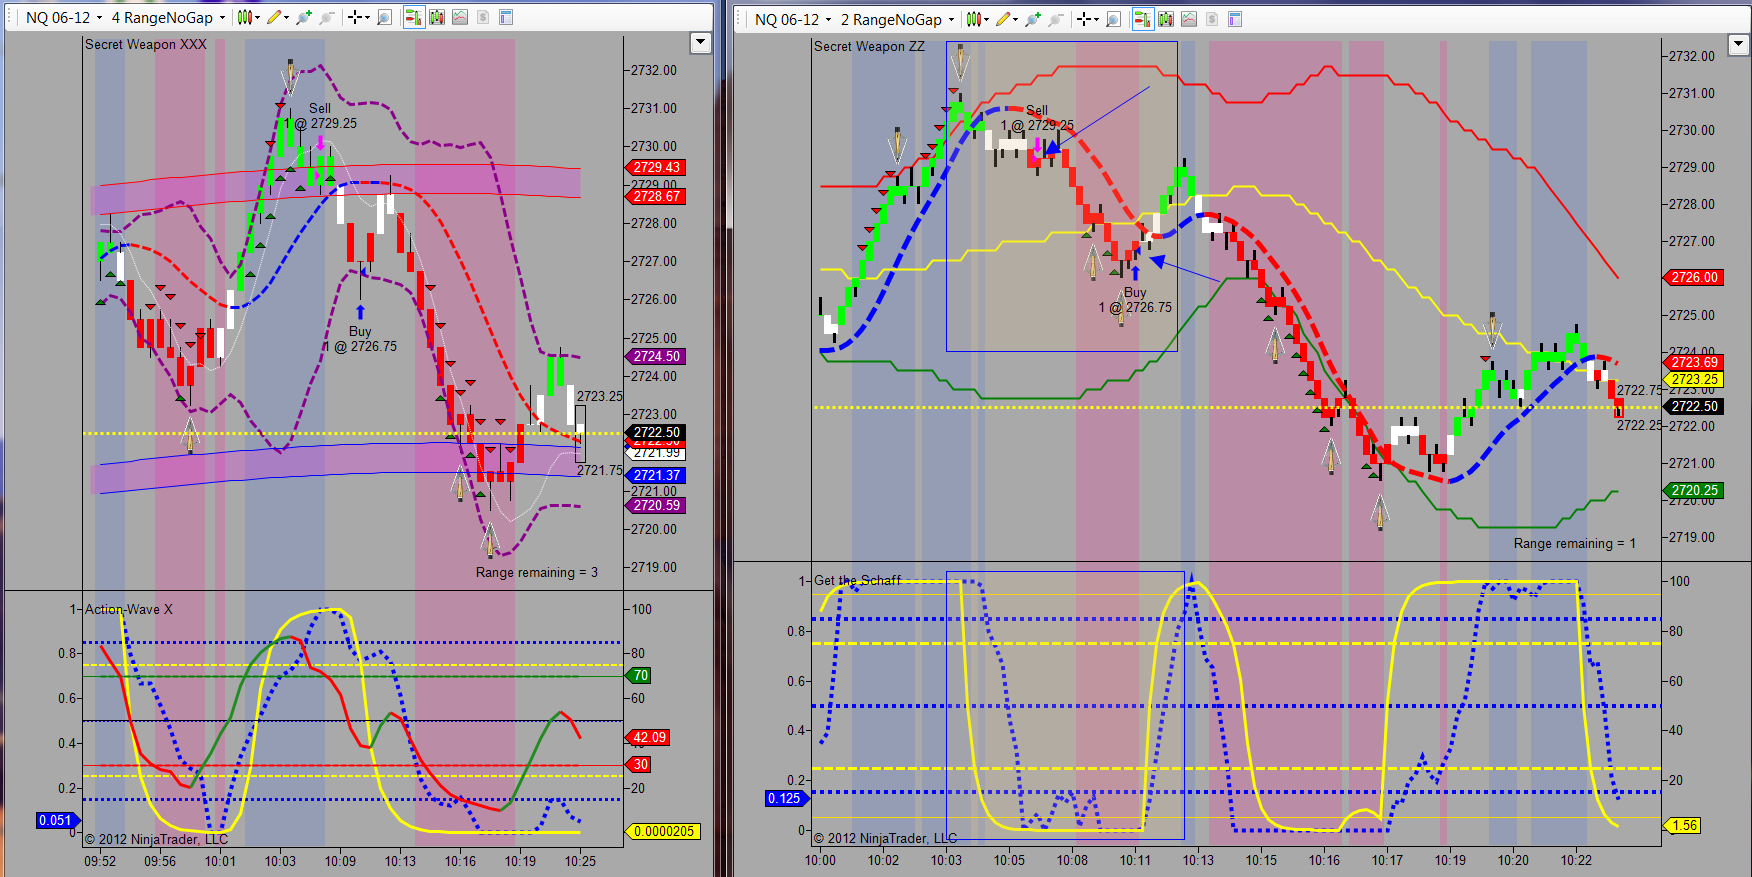The height and width of the screenshot is (877, 1752).
Task: Click the Range remaining = 1 text
Action: 1575,543
